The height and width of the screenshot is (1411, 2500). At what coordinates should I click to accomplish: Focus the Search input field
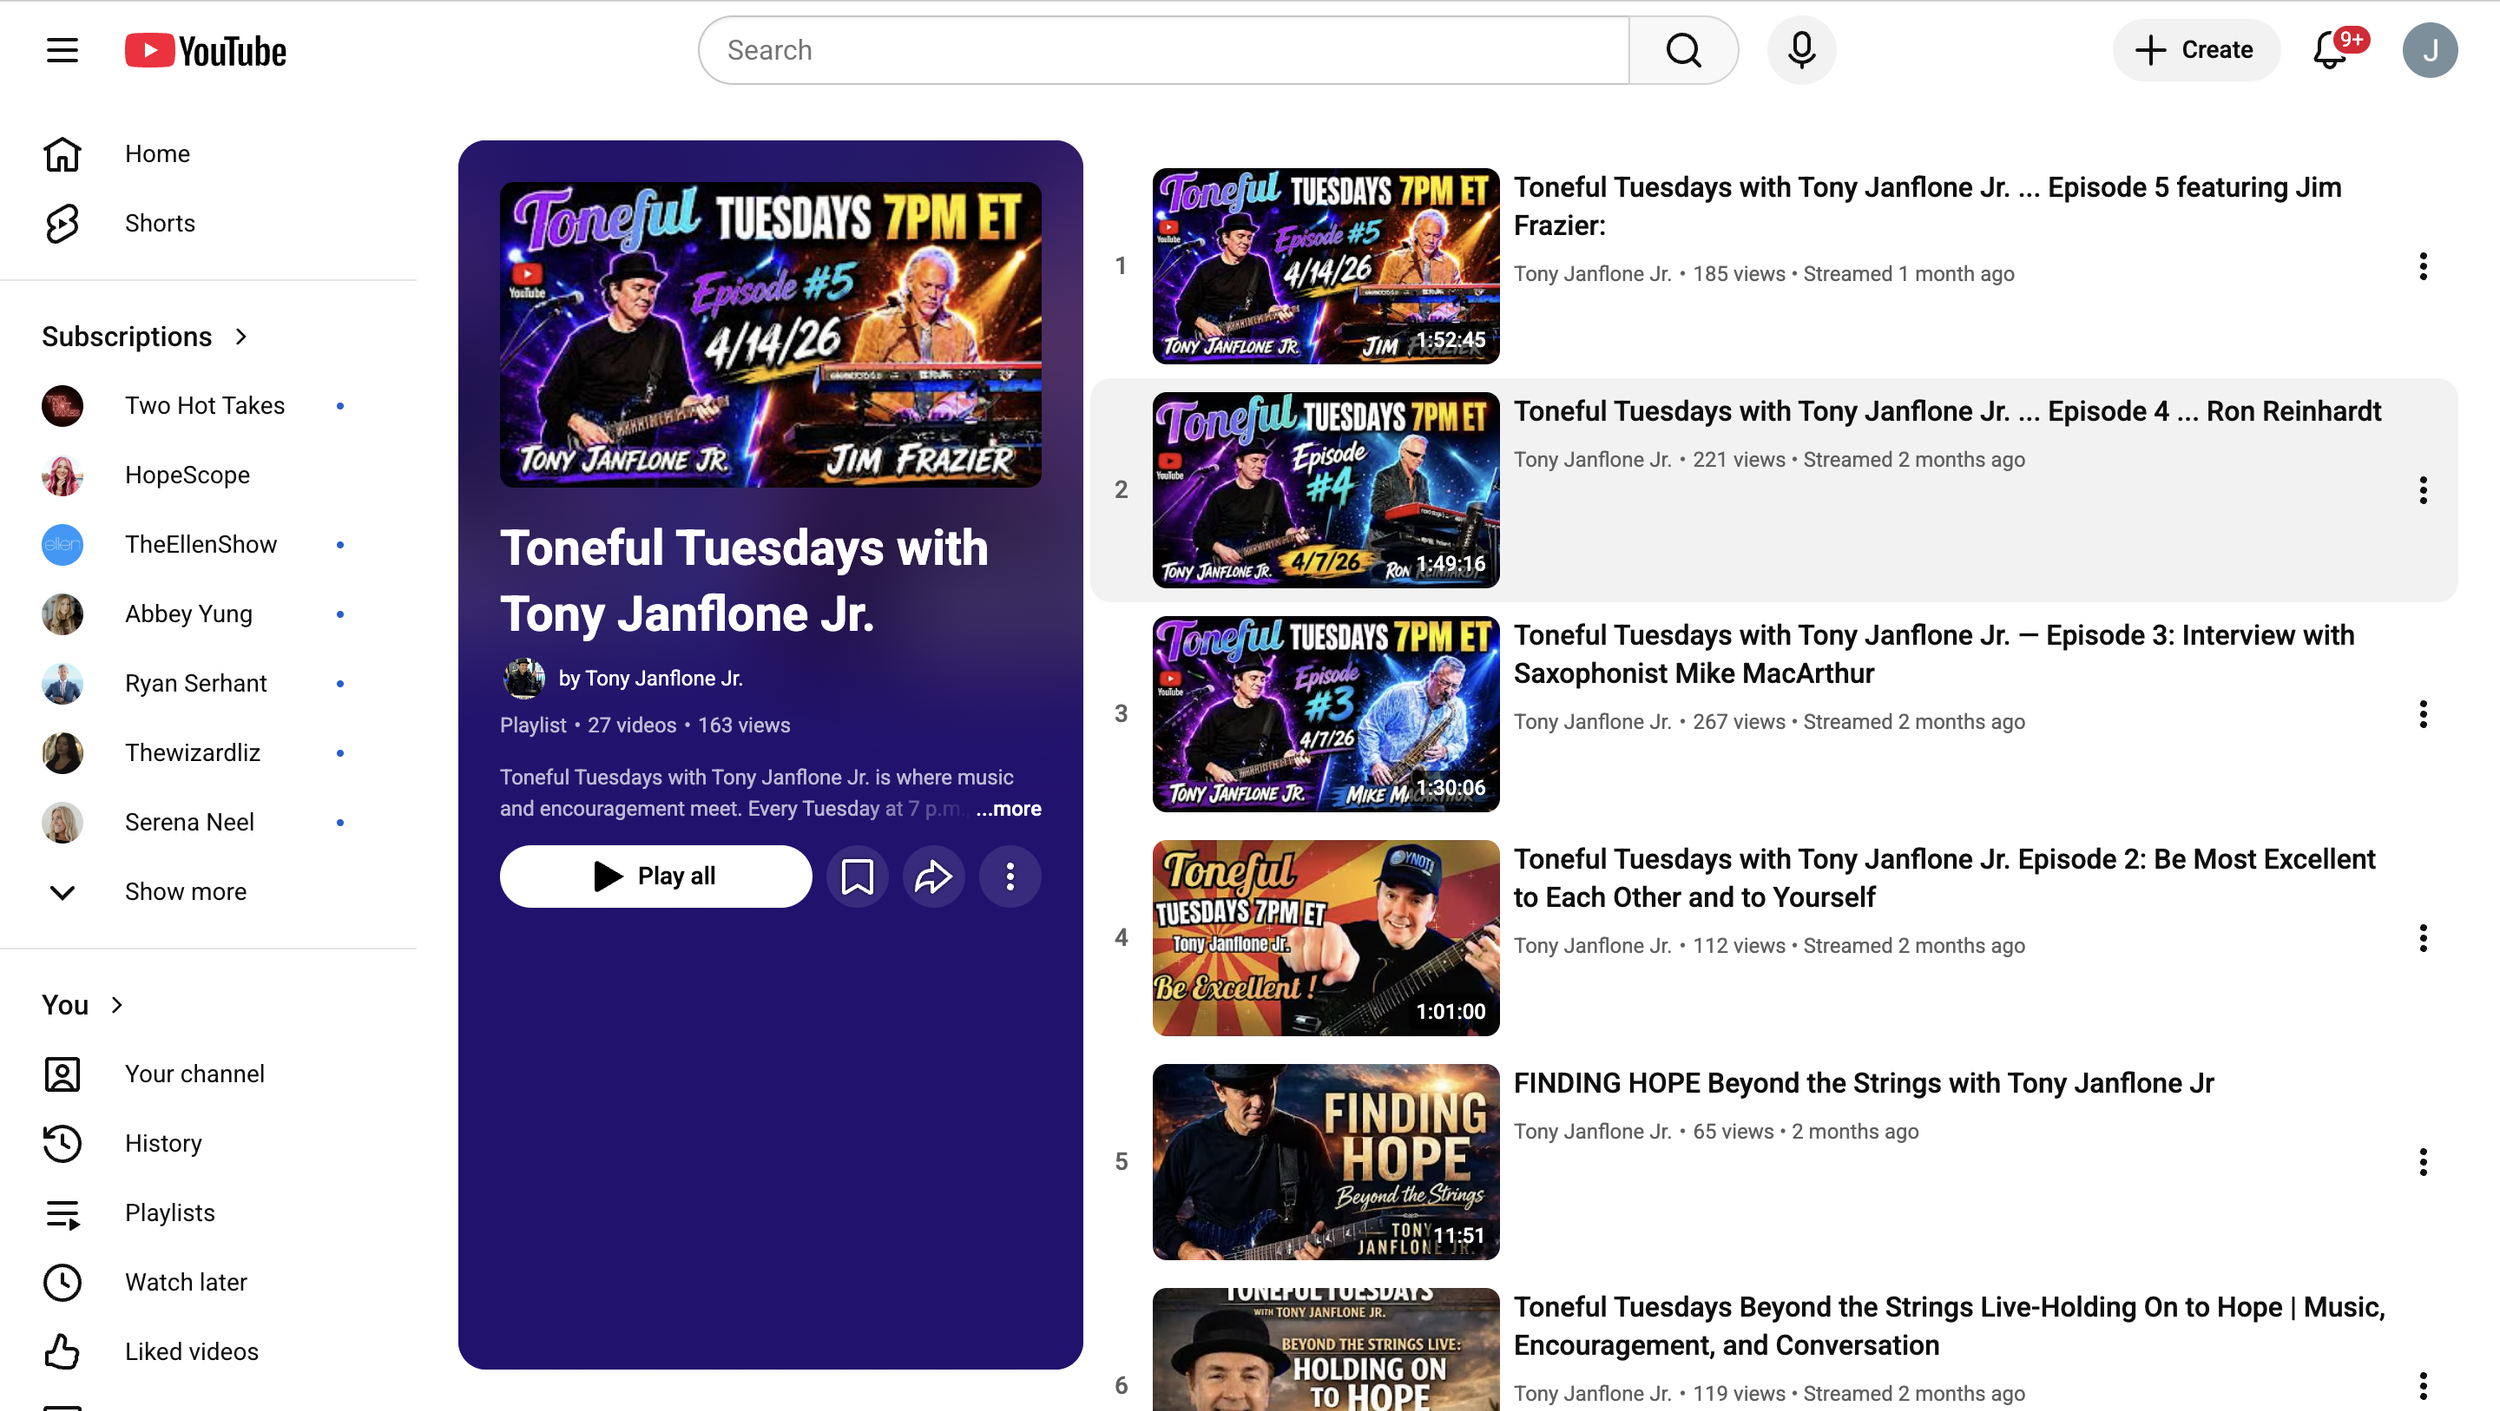(x=1163, y=50)
